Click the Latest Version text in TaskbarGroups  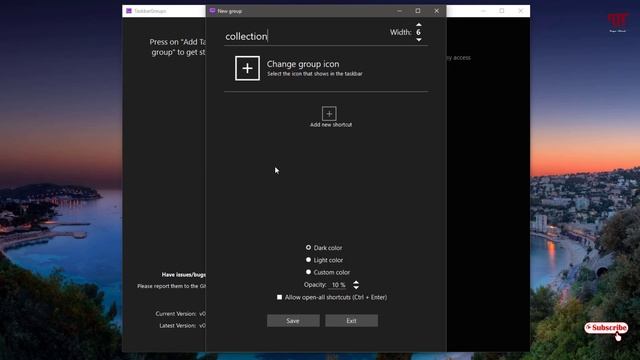tap(182, 325)
